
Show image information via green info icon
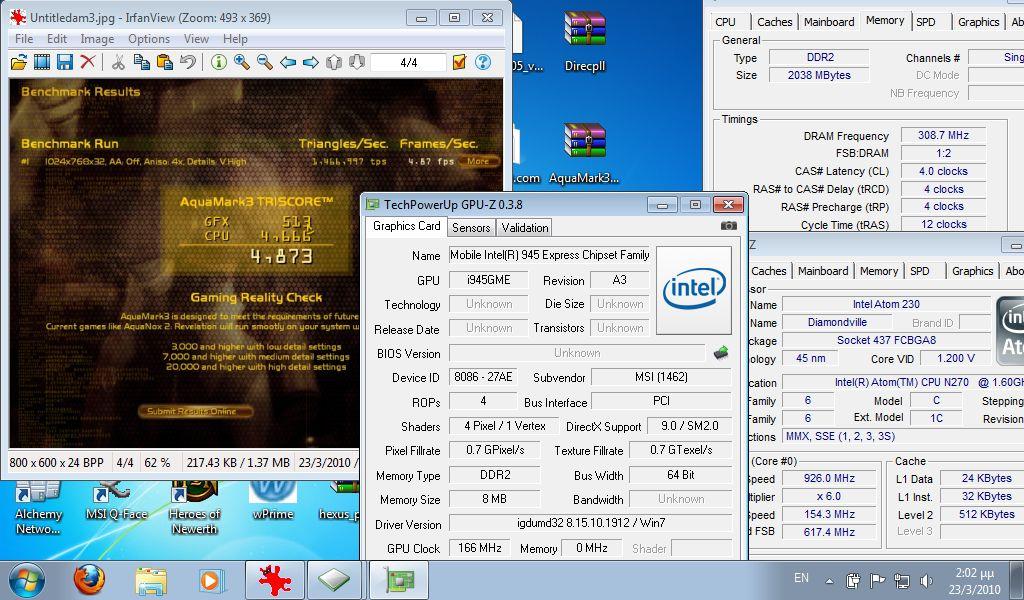(x=219, y=62)
